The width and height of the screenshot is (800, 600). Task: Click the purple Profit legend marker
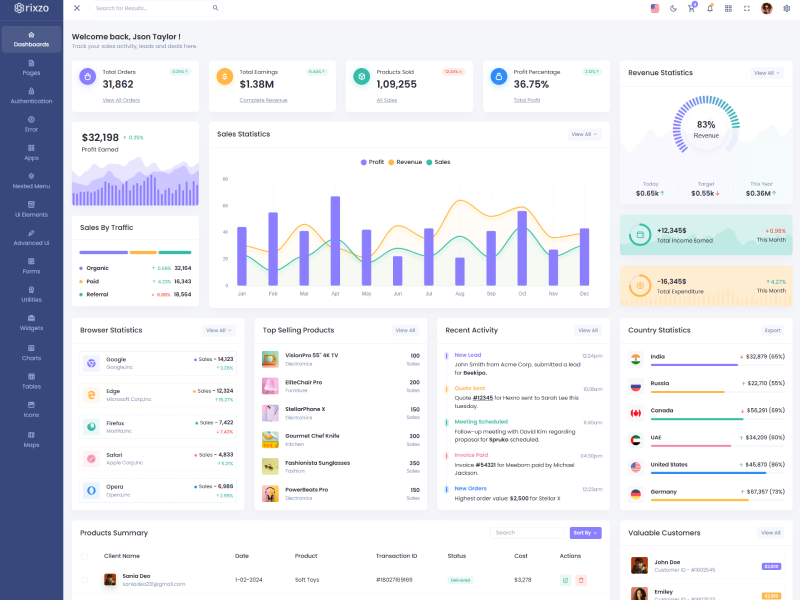click(x=364, y=162)
